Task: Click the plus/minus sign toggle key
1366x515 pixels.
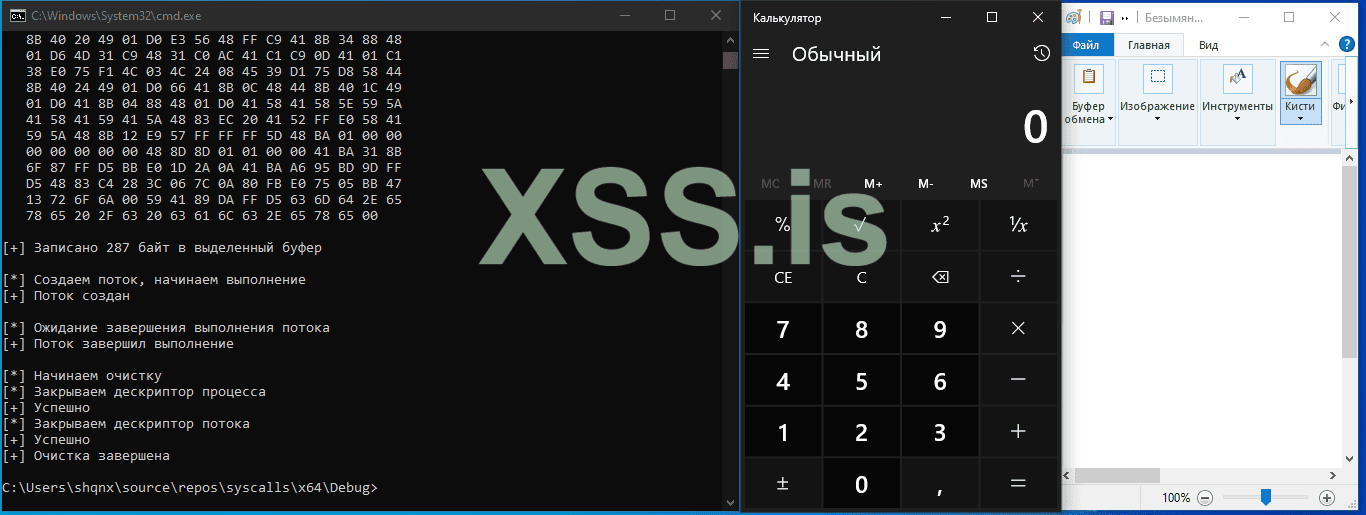Action: (x=783, y=484)
